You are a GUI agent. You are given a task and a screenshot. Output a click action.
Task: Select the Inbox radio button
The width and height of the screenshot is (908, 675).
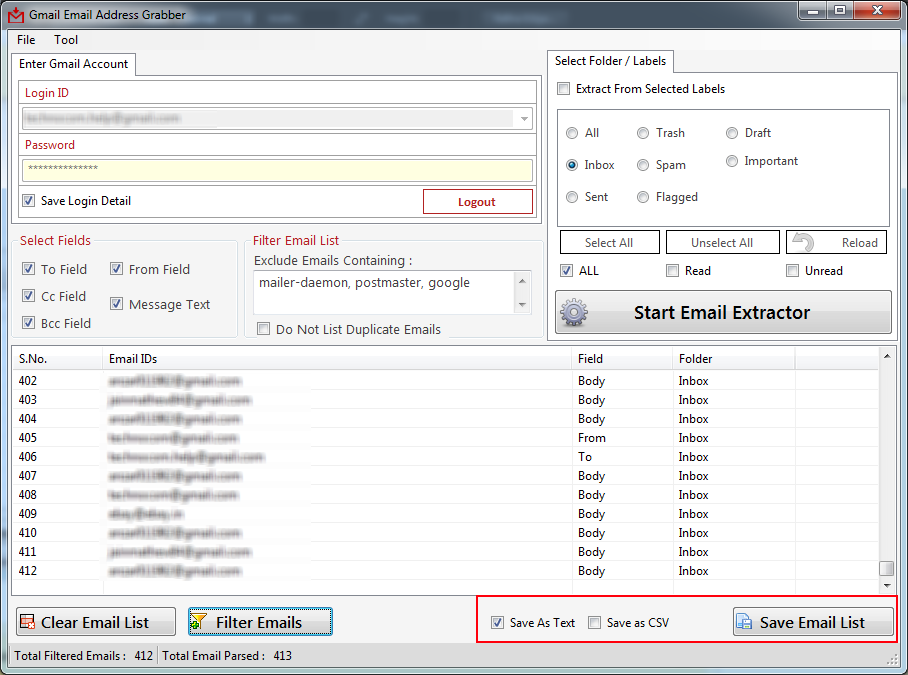tap(572, 165)
